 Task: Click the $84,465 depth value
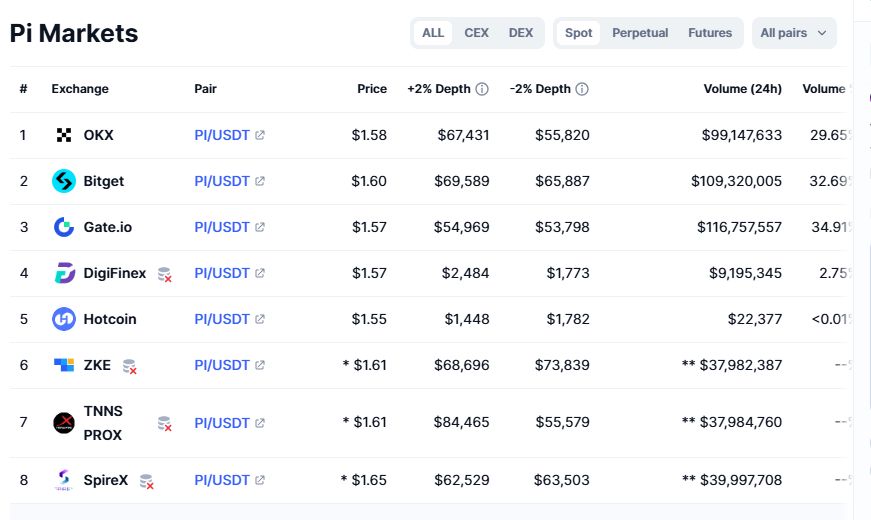click(x=462, y=422)
